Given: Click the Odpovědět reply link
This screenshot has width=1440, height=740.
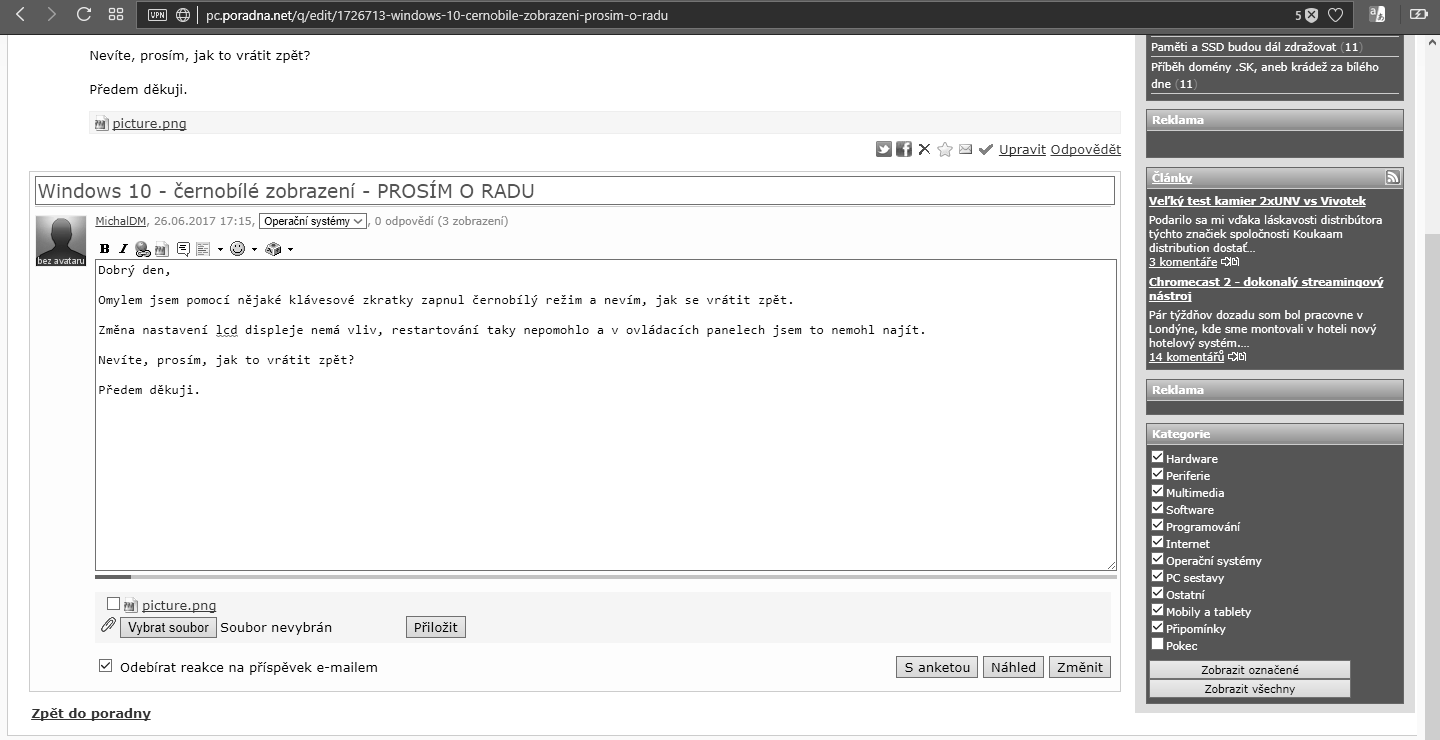Looking at the screenshot, I should [1085, 149].
